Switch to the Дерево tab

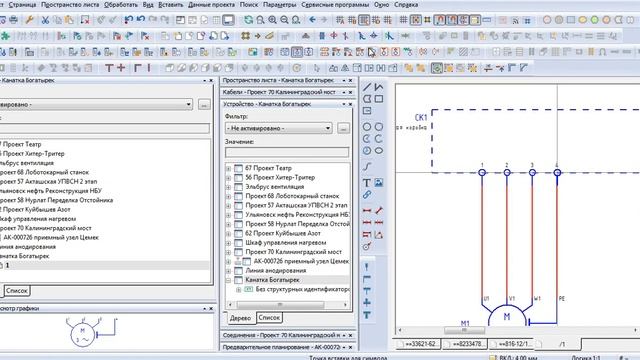pos(240,318)
